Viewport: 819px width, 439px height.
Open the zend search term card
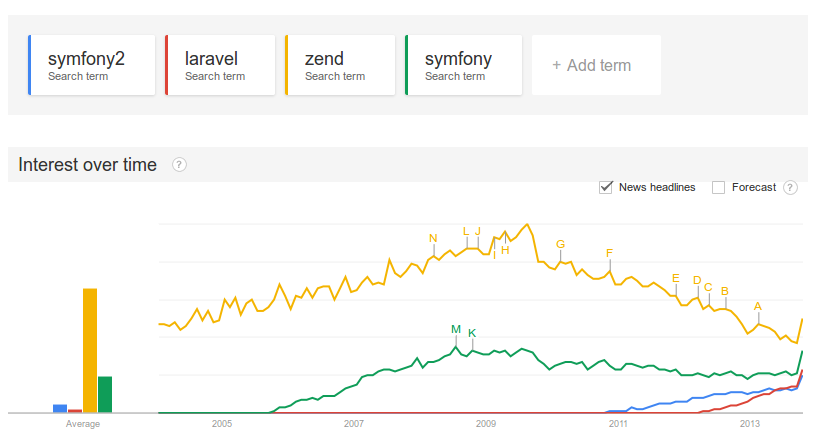[340, 65]
